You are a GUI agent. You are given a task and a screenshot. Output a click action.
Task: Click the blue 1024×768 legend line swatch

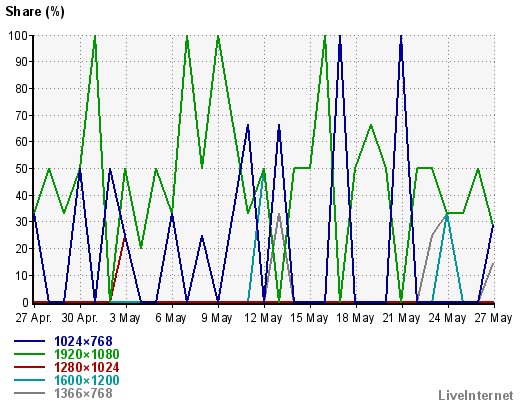(29, 341)
